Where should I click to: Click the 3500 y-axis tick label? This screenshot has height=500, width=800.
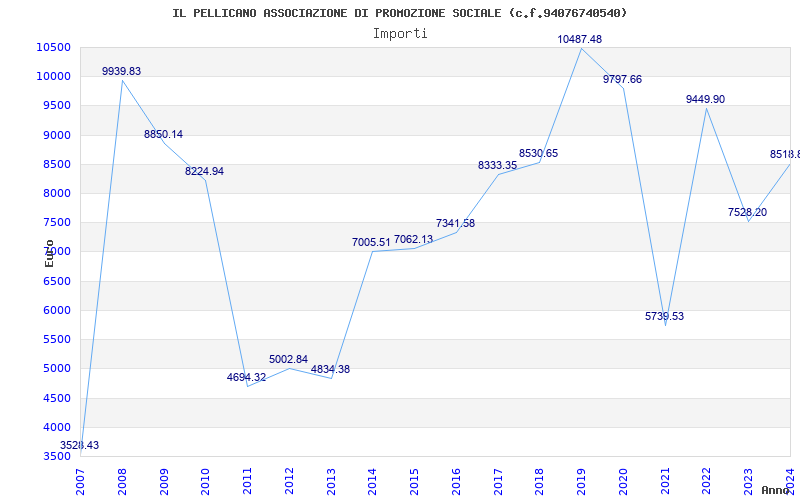[x=56, y=456]
